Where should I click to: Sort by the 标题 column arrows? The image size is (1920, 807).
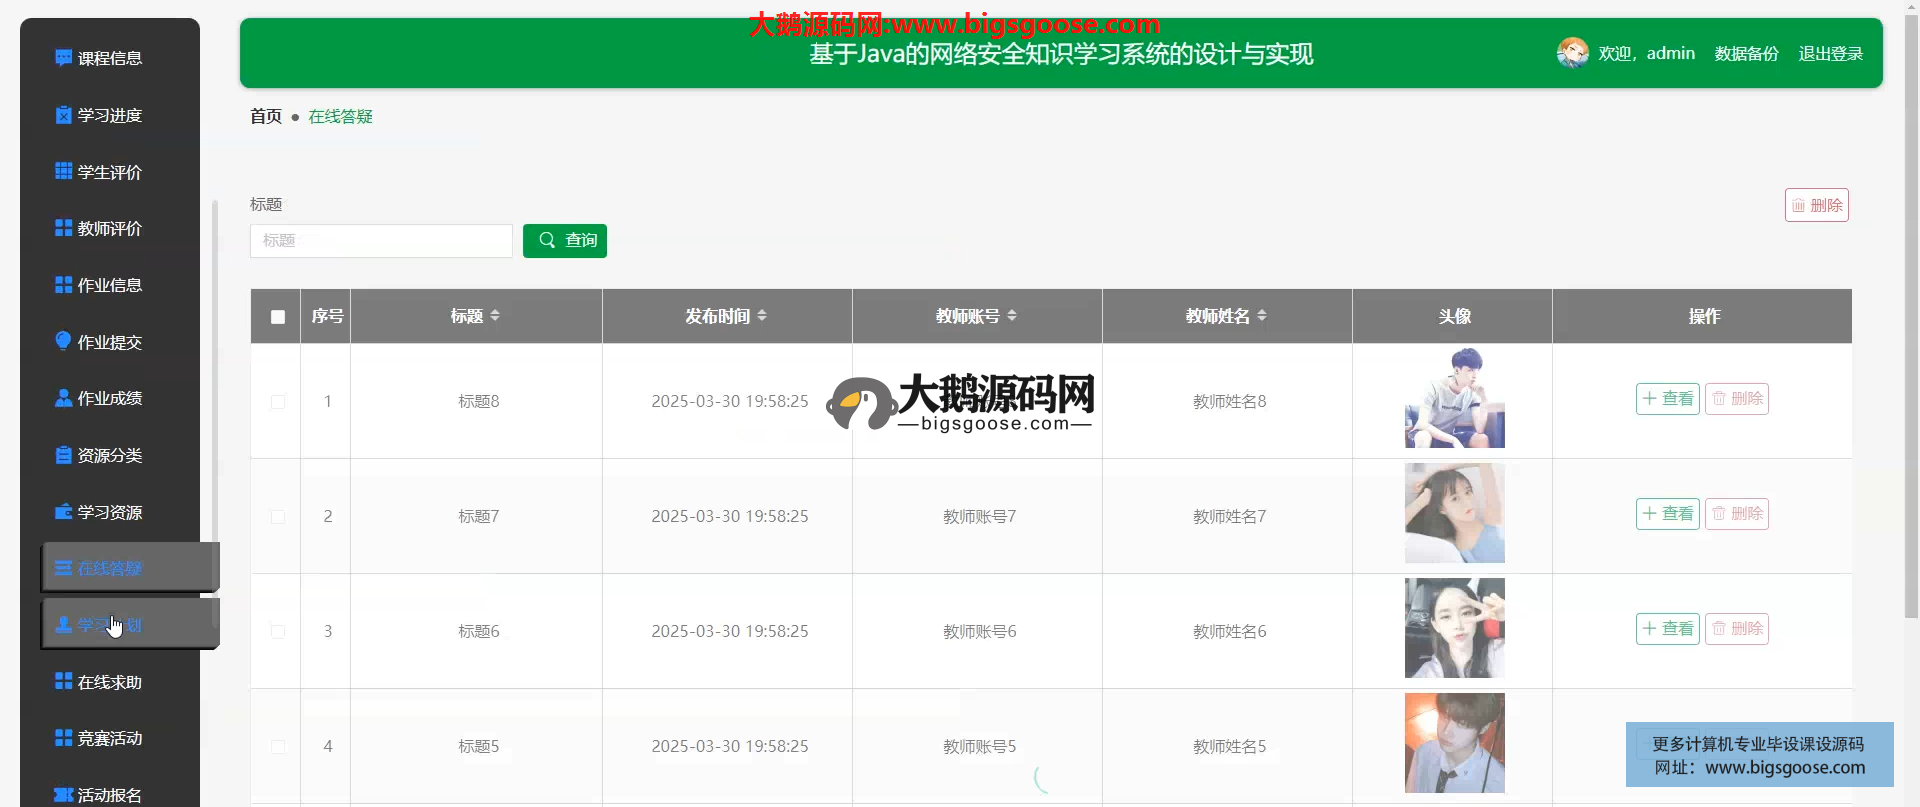point(495,316)
